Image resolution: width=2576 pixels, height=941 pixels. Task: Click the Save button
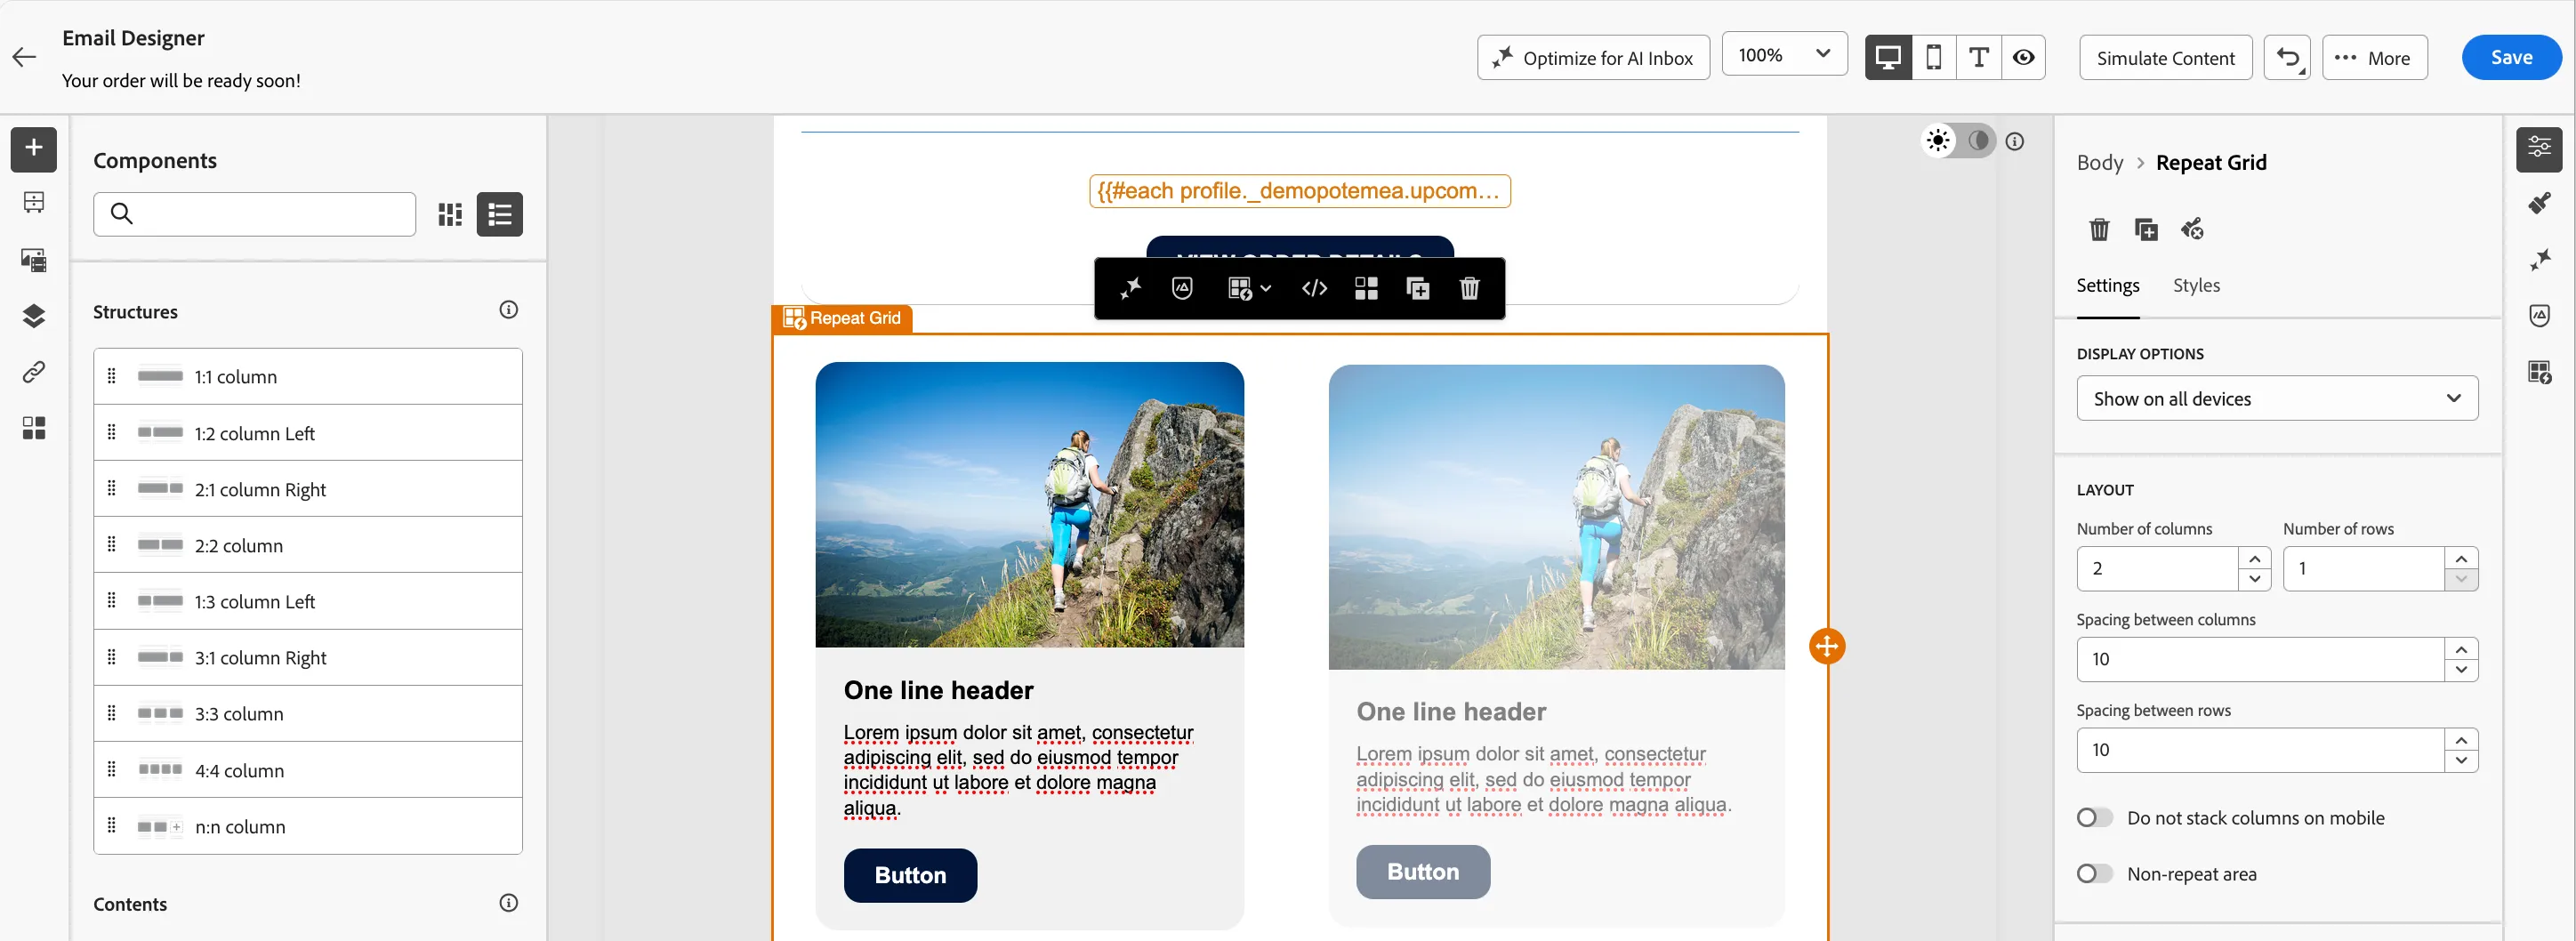tap(2511, 58)
